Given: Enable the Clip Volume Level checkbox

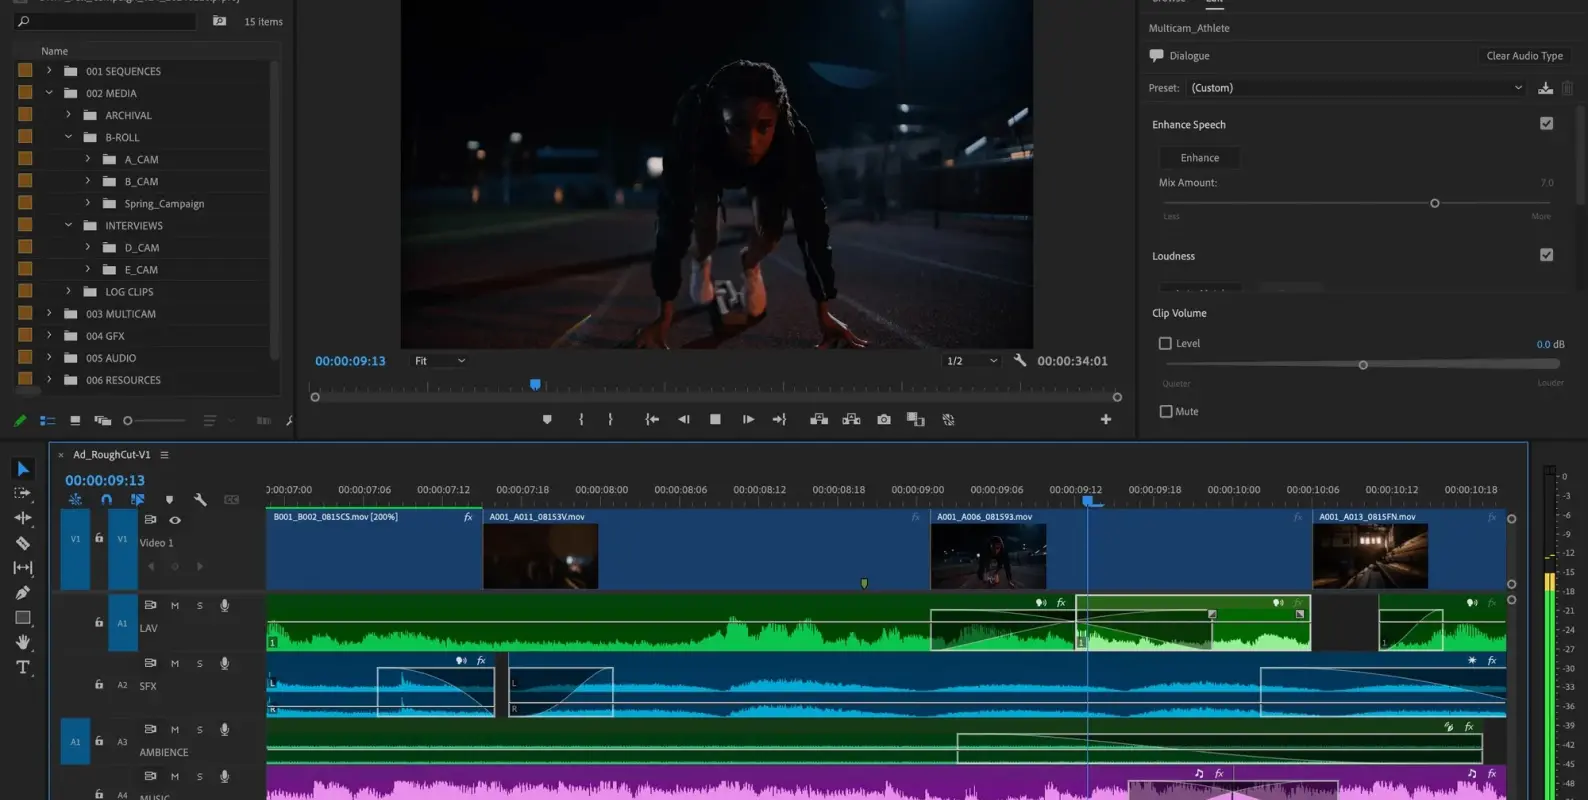Looking at the screenshot, I should pyautogui.click(x=1165, y=343).
